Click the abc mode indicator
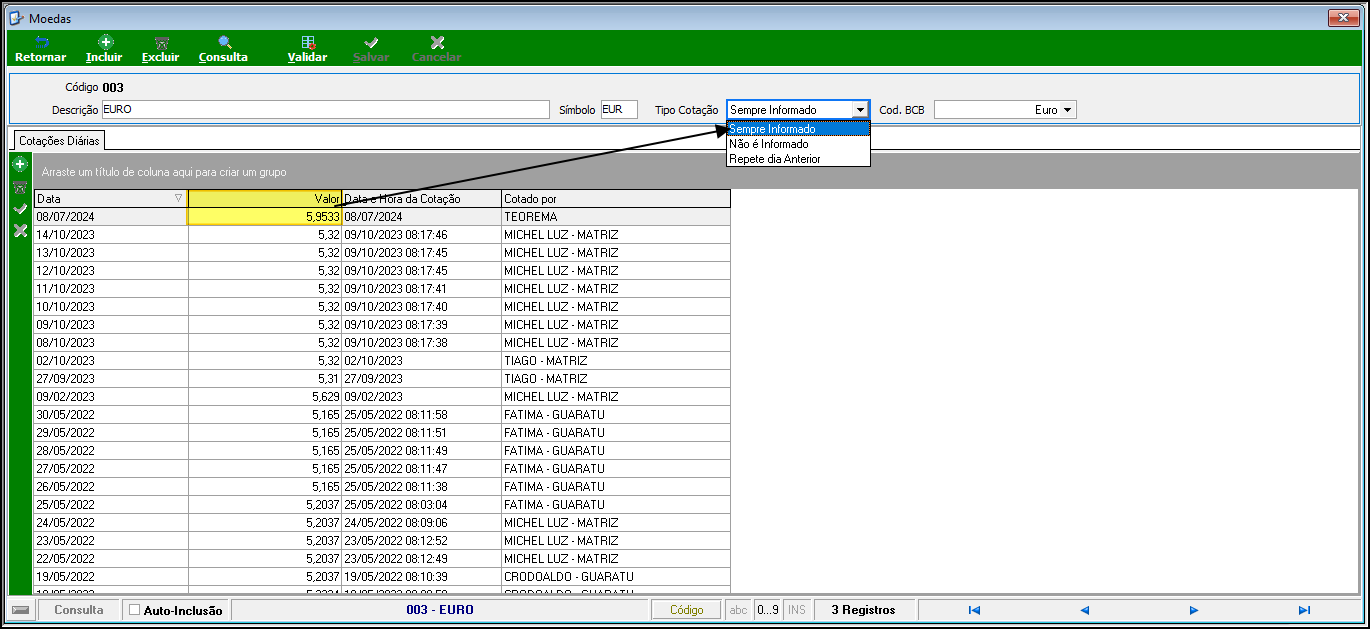Screen dimensions: 1370x629 [x=739, y=610]
